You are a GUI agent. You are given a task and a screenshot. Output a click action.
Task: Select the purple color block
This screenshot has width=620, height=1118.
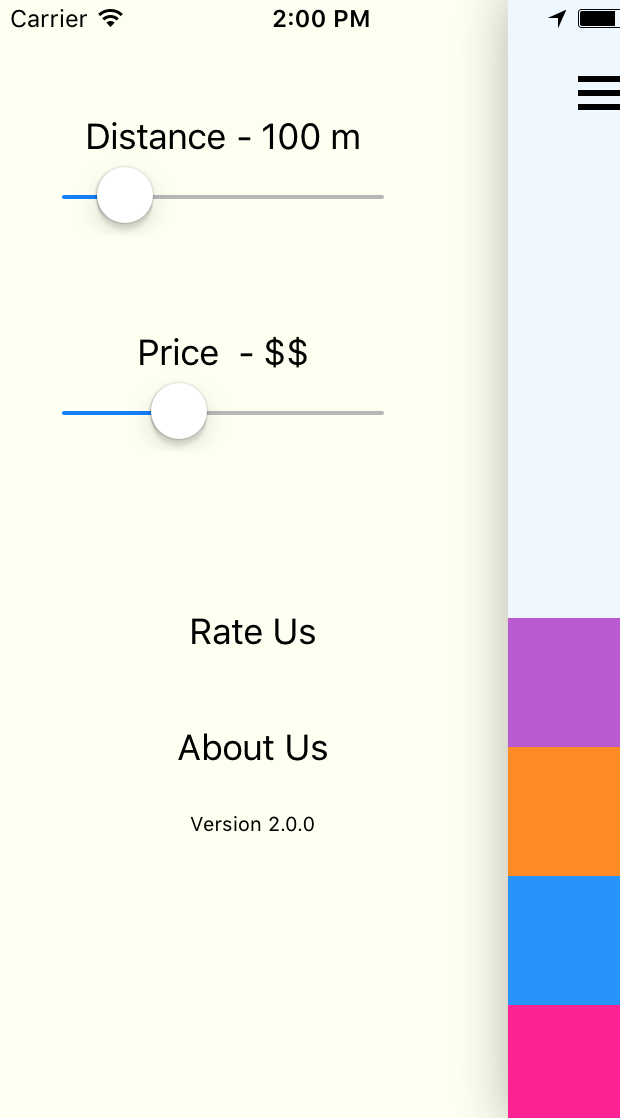click(x=564, y=682)
